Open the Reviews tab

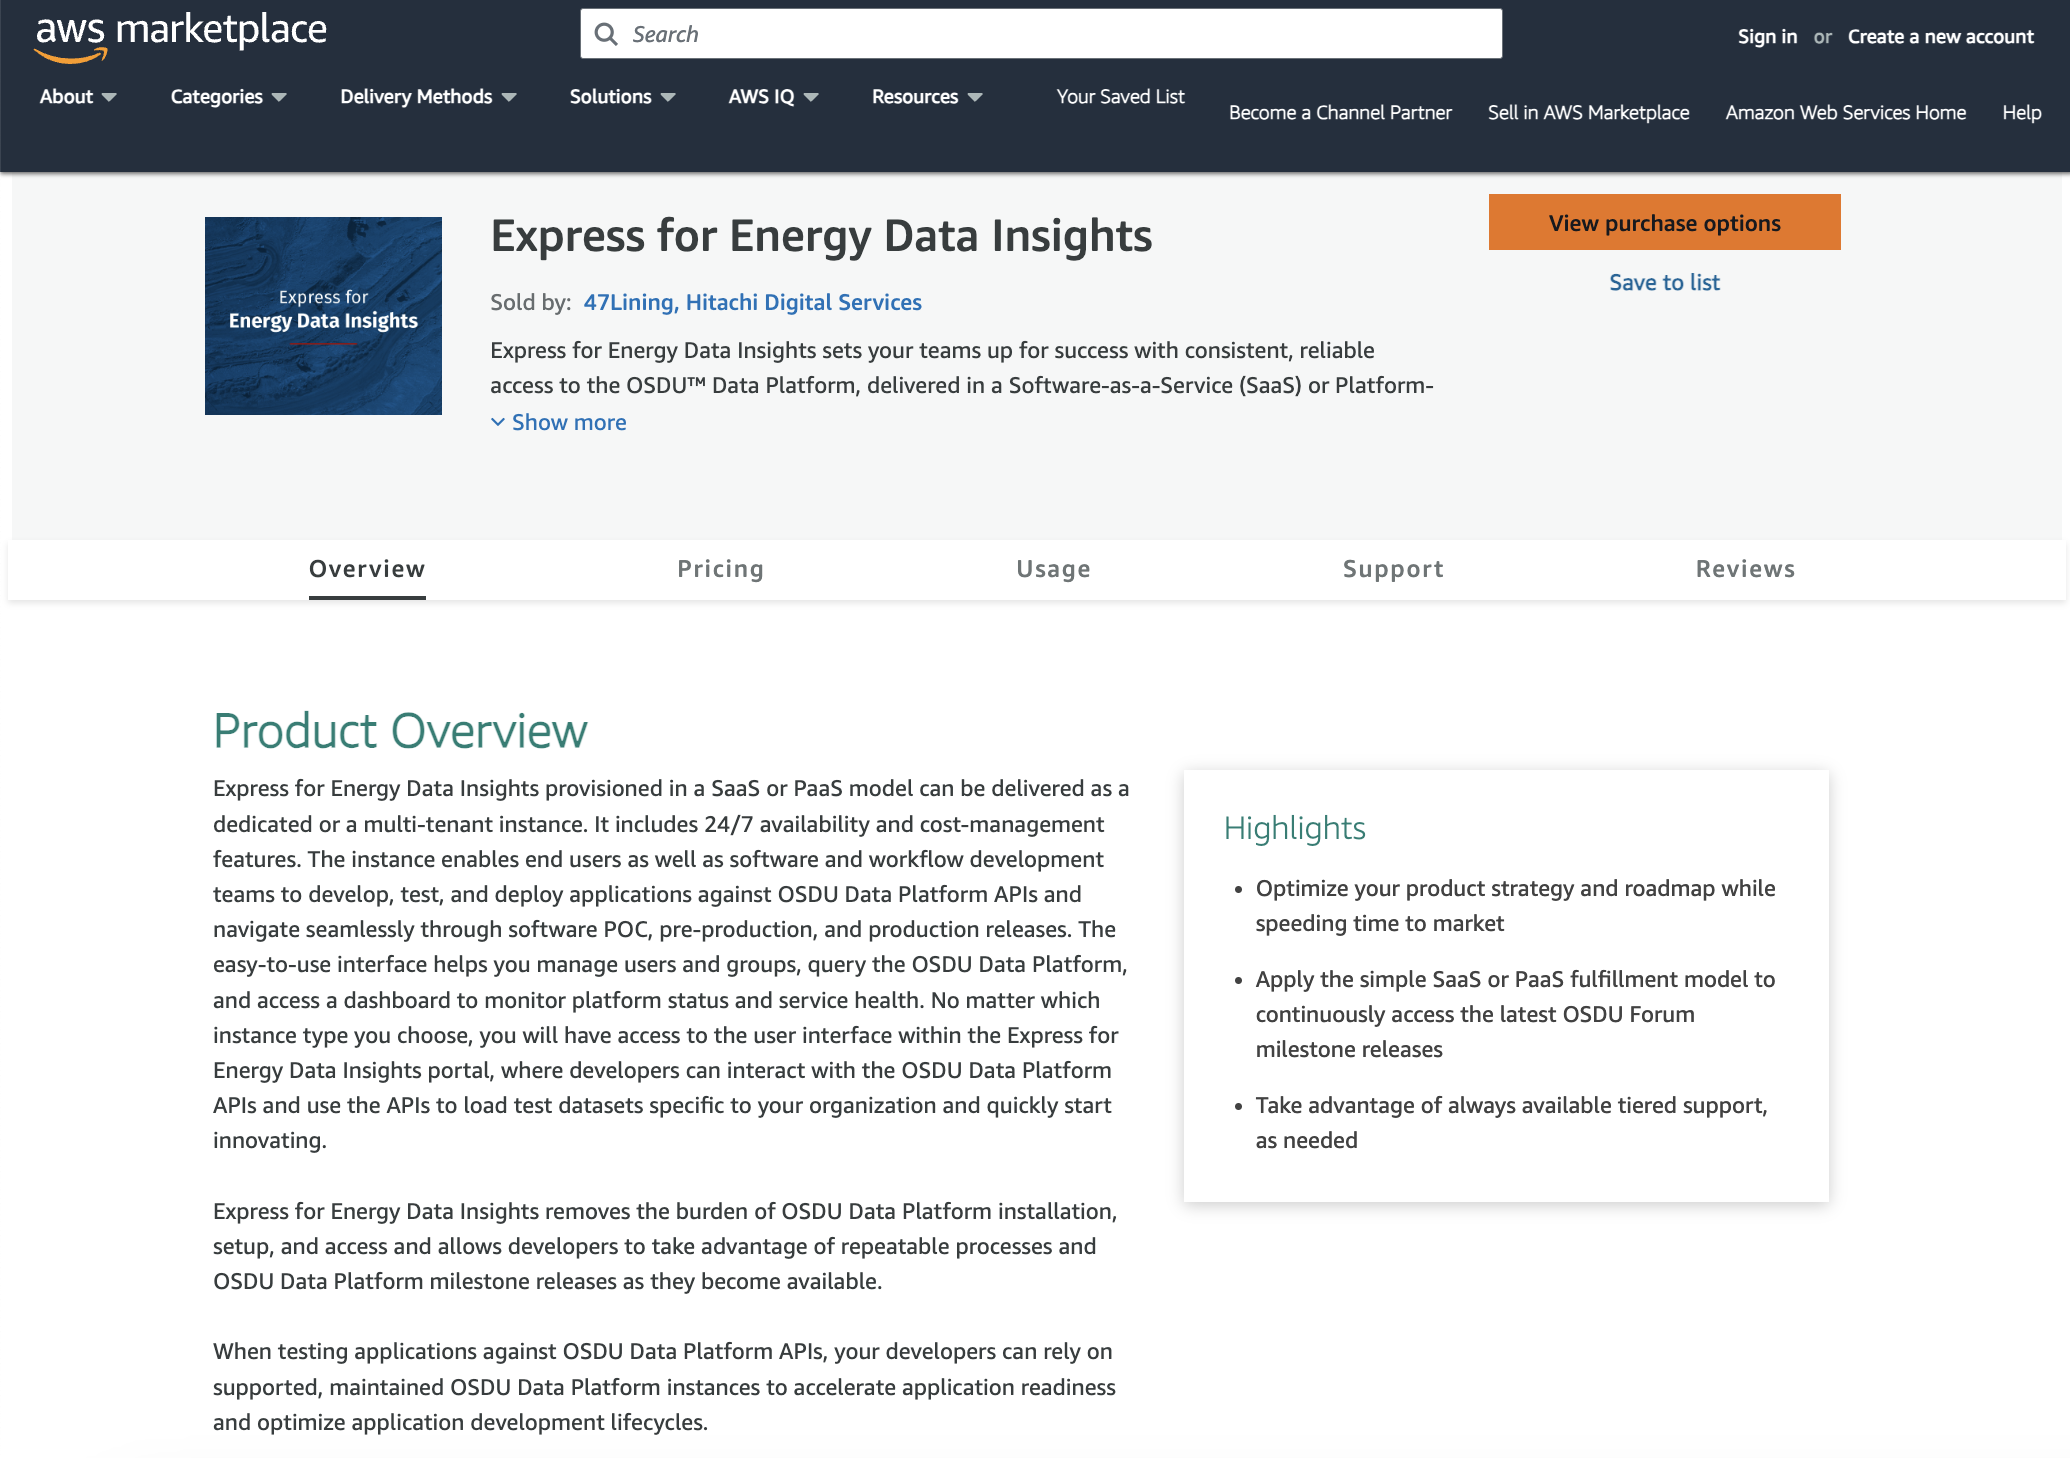(1745, 569)
